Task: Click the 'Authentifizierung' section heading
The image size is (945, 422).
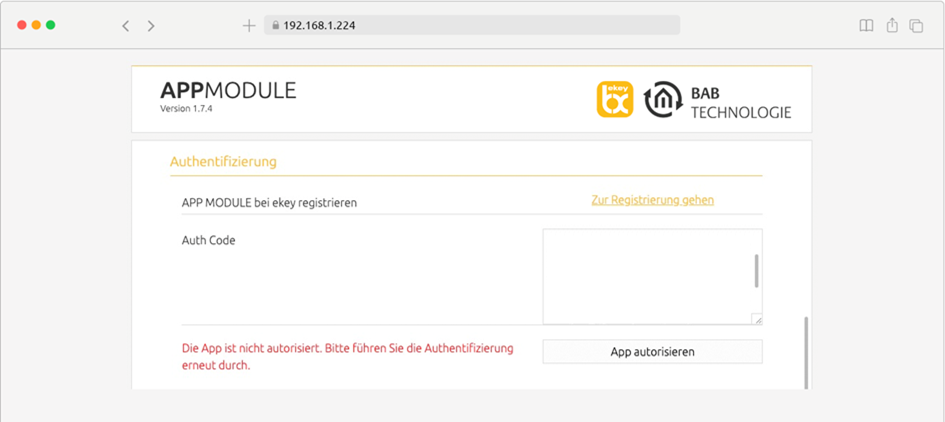Action: (x=223, y=162)
